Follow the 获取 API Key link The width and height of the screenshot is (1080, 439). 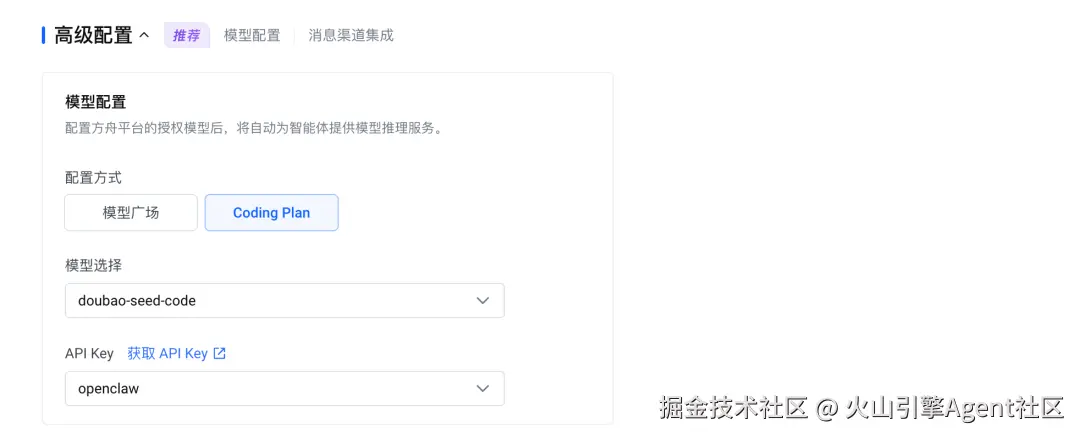point(167,353)
